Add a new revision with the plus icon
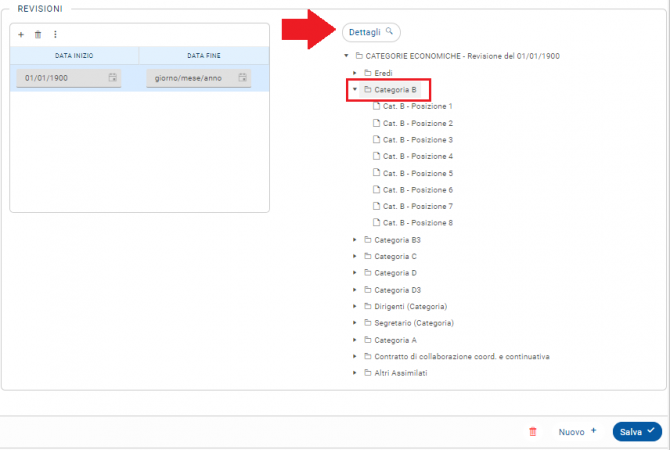Viewport: 670px width, 450px height. [x=21, y=35]
